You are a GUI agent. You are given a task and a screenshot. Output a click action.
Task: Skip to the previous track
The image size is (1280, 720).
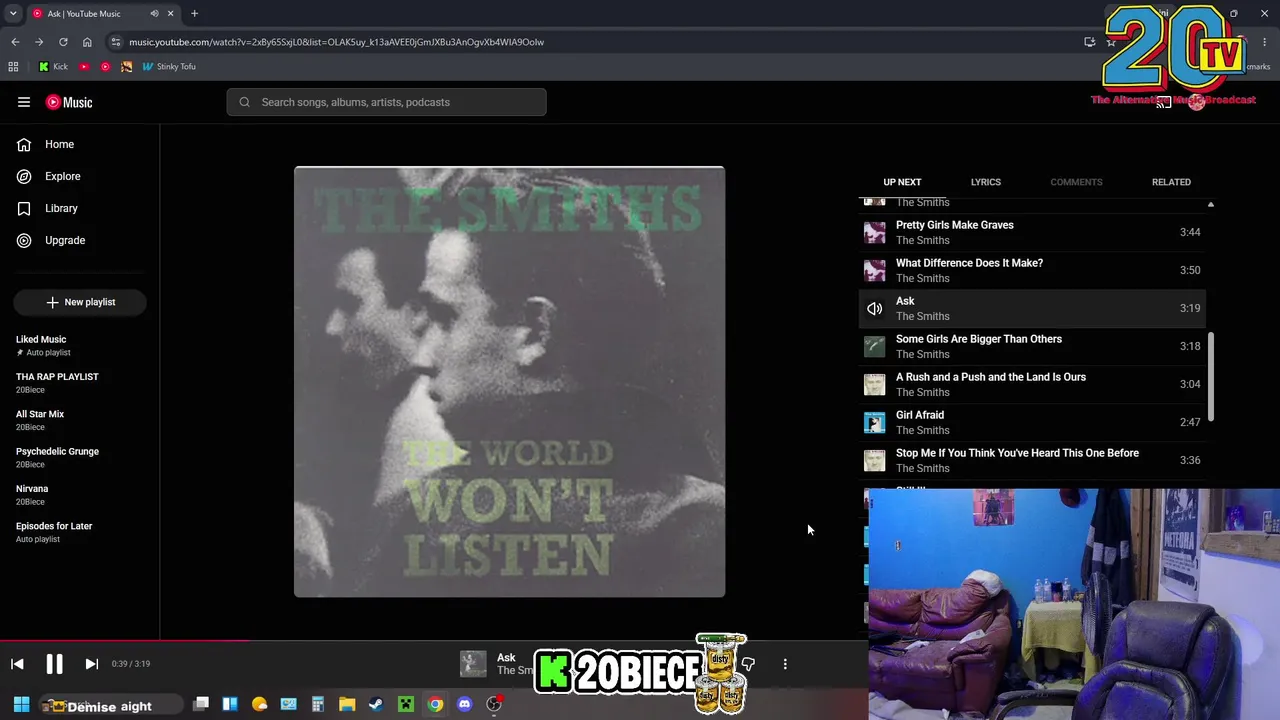coord(17,664)
